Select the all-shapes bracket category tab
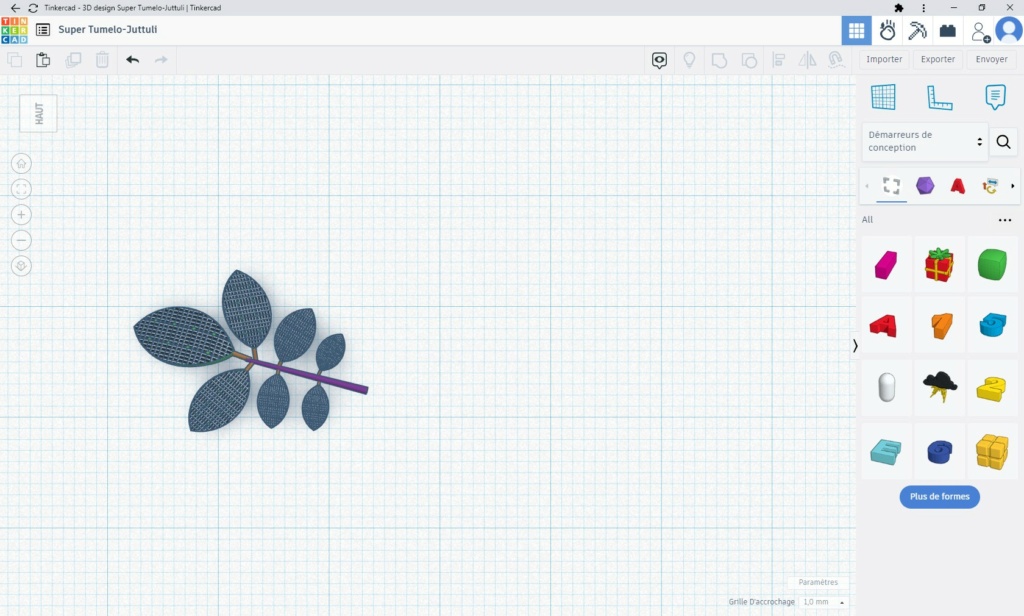Image resolution: width=1024 pixels, height=616 pixels. [891, 186]
